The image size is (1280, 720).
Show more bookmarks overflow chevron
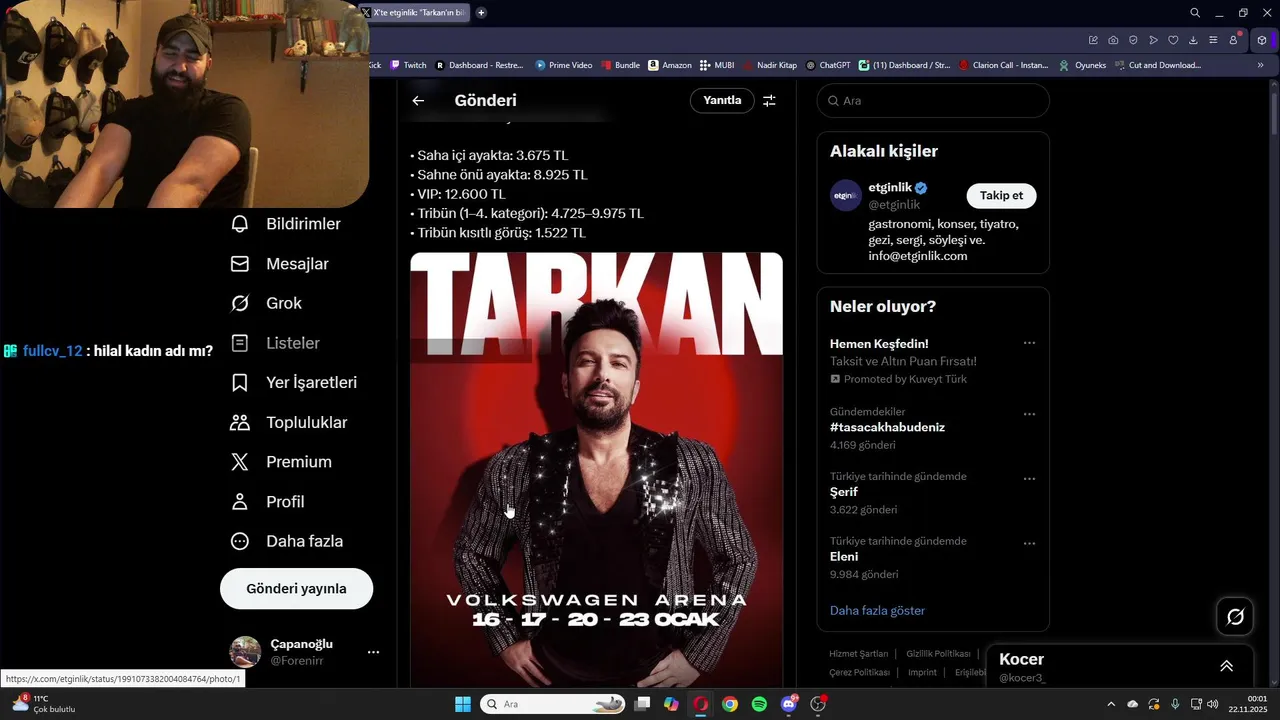click(1260, 65)
